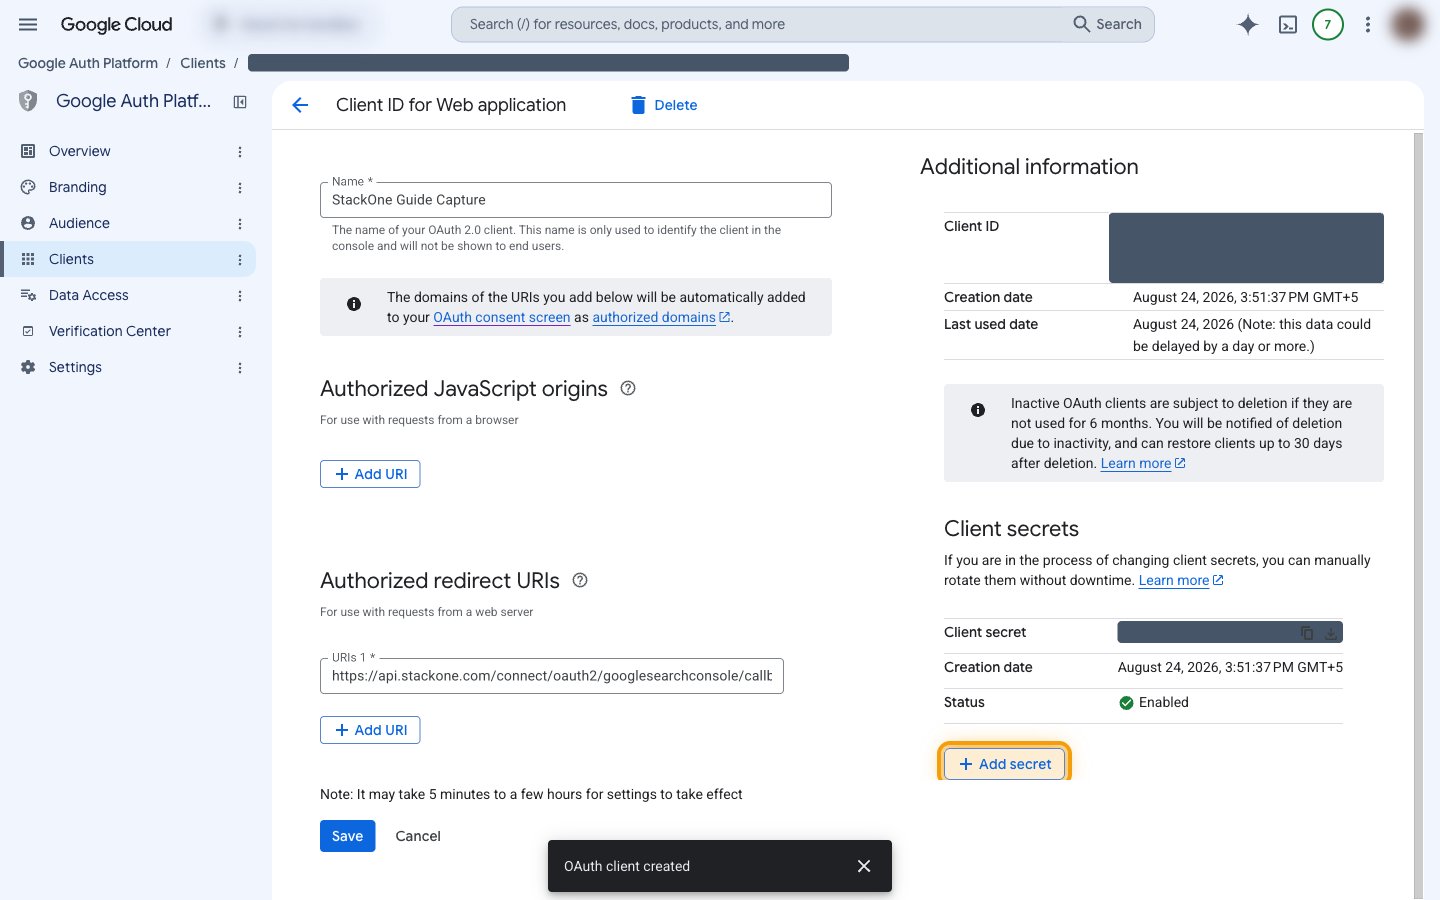Screen dimensions: 1440x900
Task: Show help for Authorized redirect URIs
Action: pyautogui.click(x=580, y=580)
